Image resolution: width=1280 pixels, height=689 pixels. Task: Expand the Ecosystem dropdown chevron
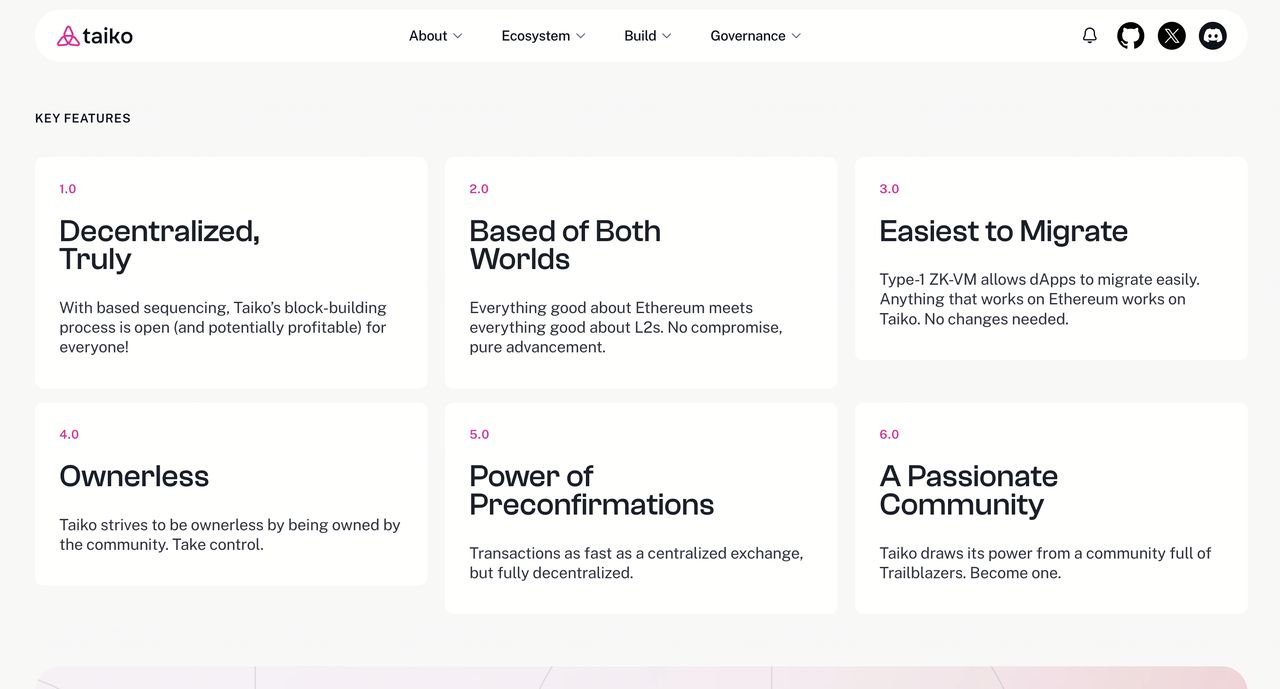[x=581, y=36]
